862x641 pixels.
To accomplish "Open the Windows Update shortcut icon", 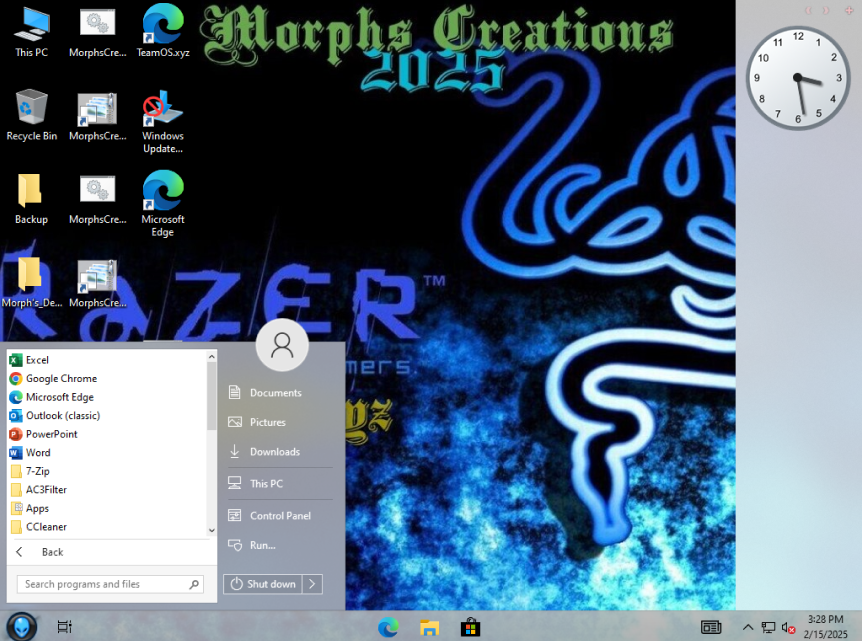I will coord(163,121).
